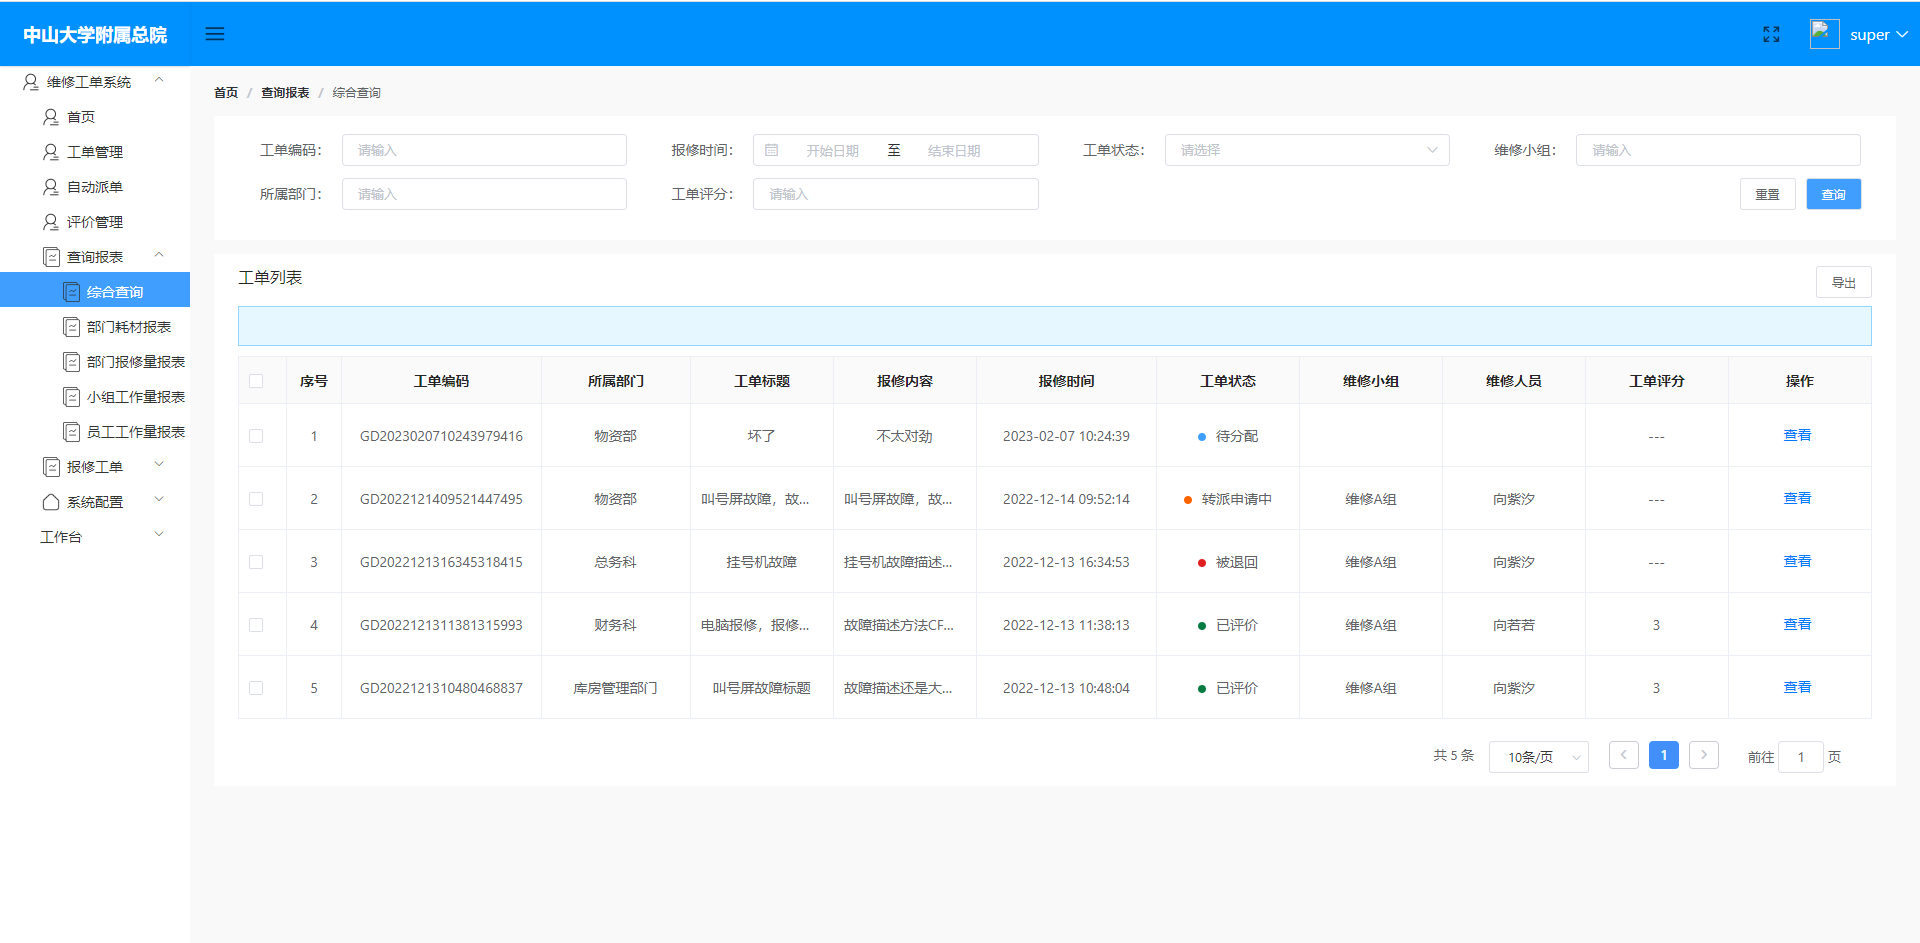
Task: Check the row 1 checkbox (GD2023020710243979416)
Action: pyautogui.click(x=256, y=436)
